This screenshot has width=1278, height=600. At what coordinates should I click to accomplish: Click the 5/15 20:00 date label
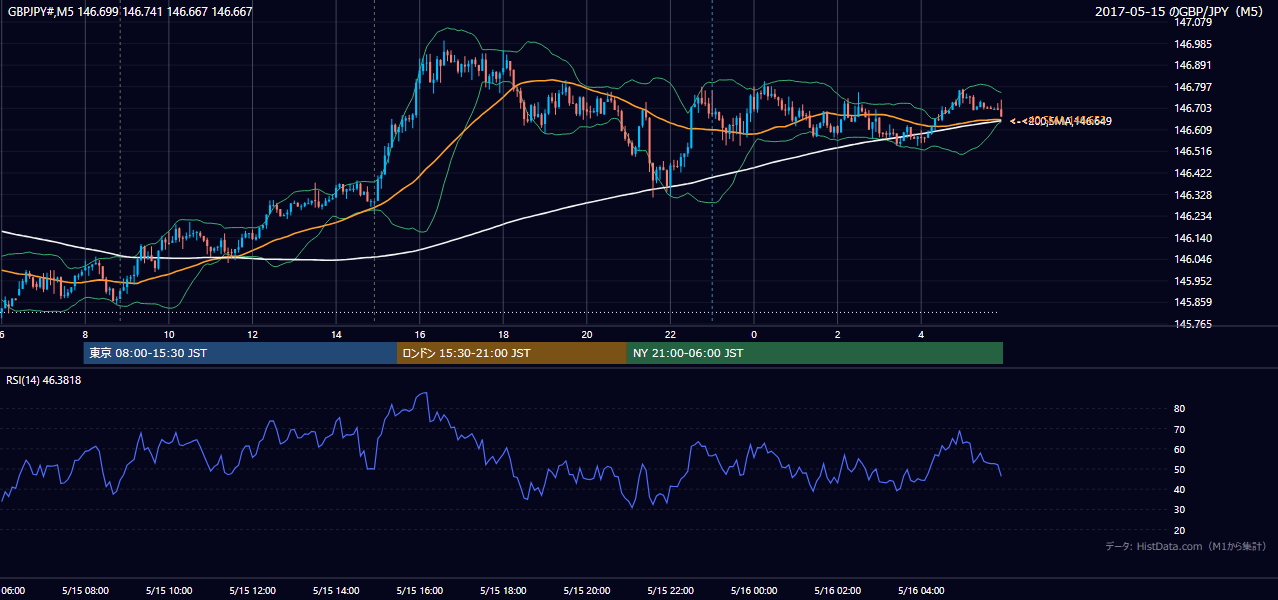point(586,591)
